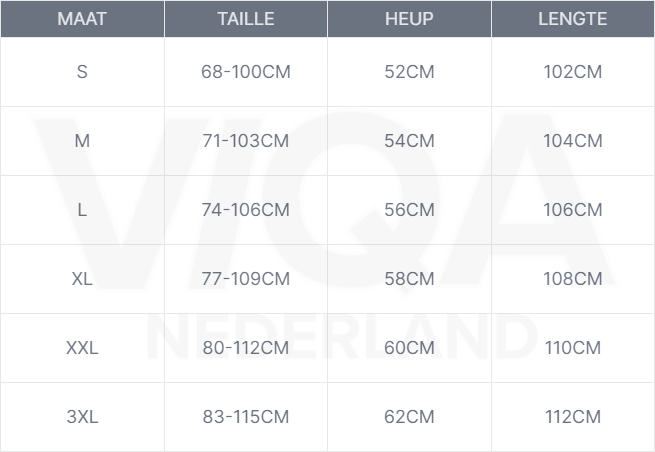Image resolution: width=655 pixels, height=452 pixels.
Task: Select the XXL size cell
Action: point(82,348)
